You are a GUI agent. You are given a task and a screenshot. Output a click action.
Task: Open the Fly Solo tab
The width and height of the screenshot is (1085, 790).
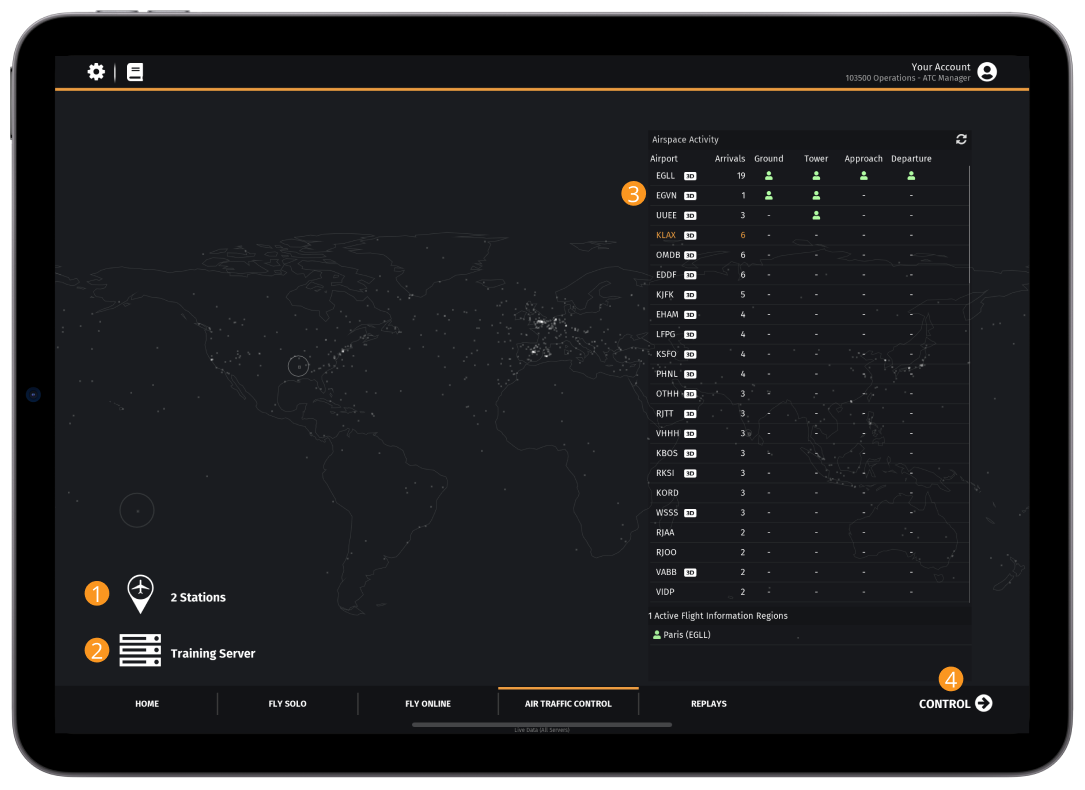coord(288,704)
